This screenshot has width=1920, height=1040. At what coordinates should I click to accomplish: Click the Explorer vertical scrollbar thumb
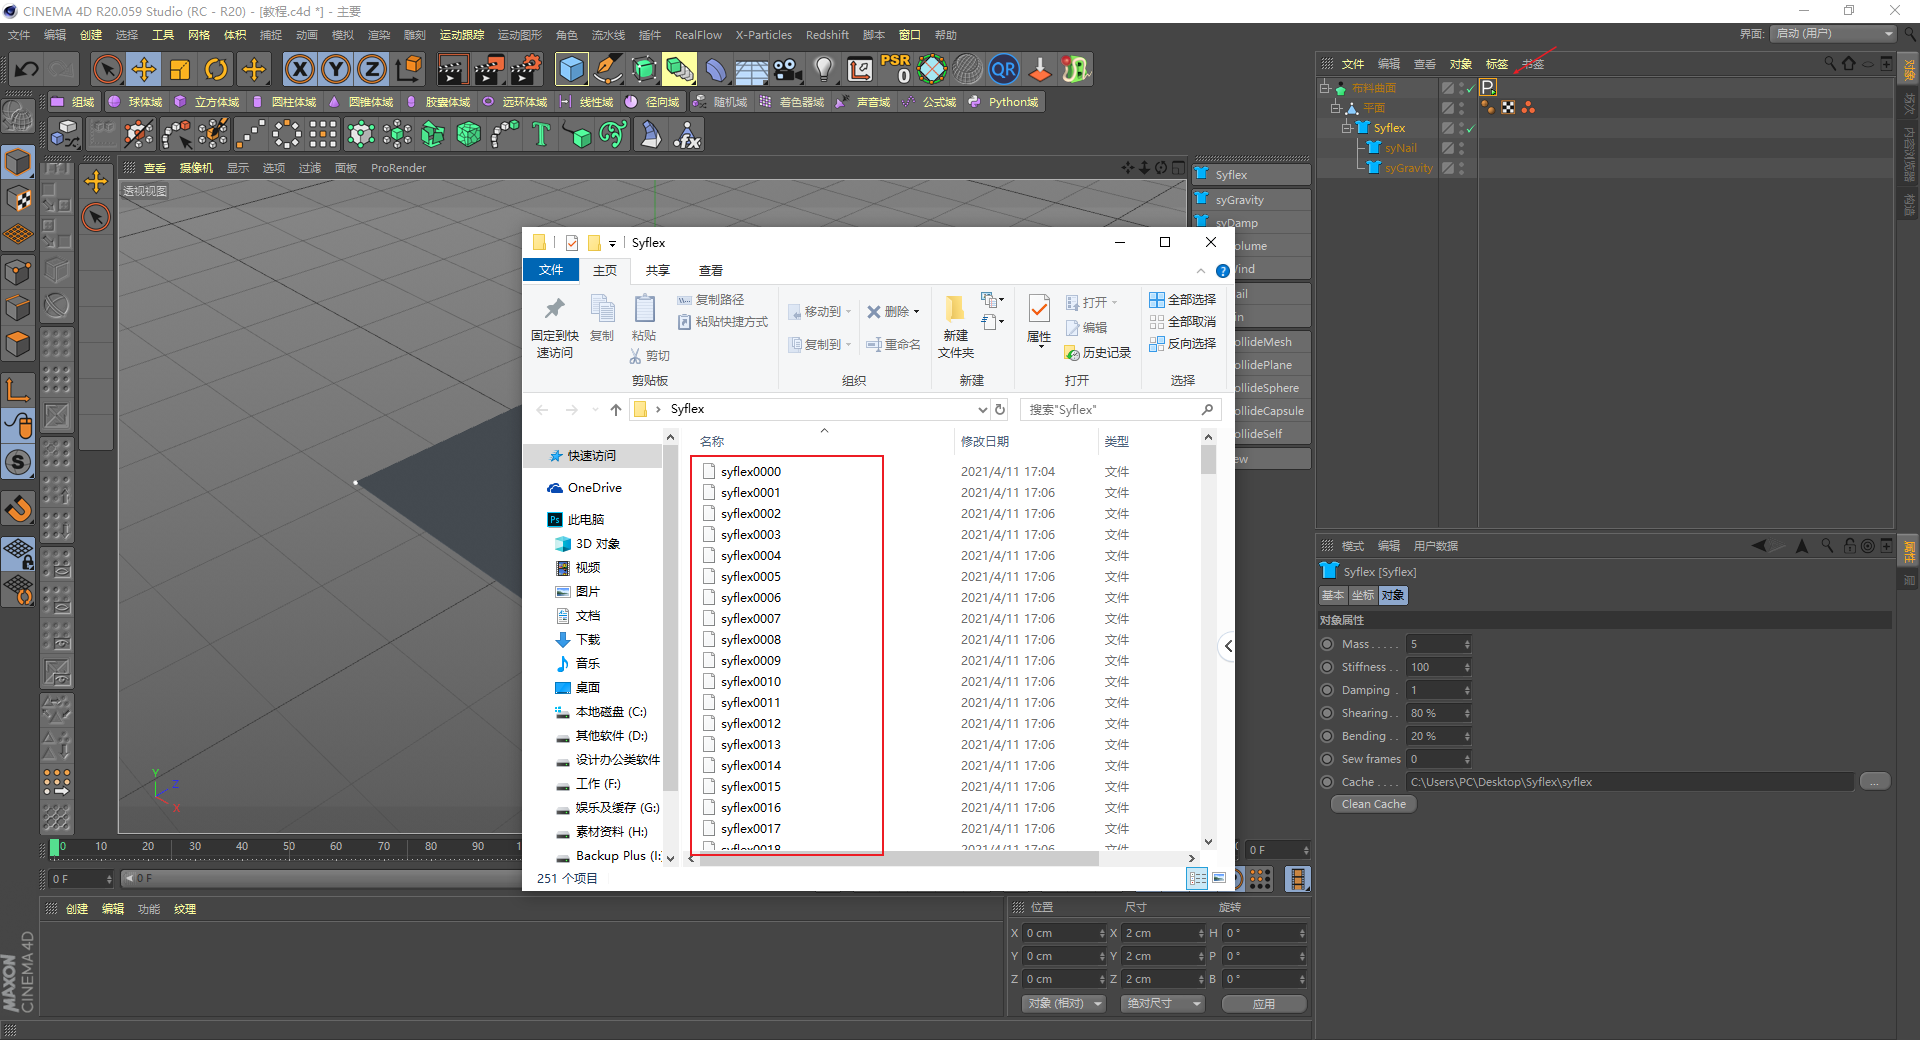(1208, 459)
